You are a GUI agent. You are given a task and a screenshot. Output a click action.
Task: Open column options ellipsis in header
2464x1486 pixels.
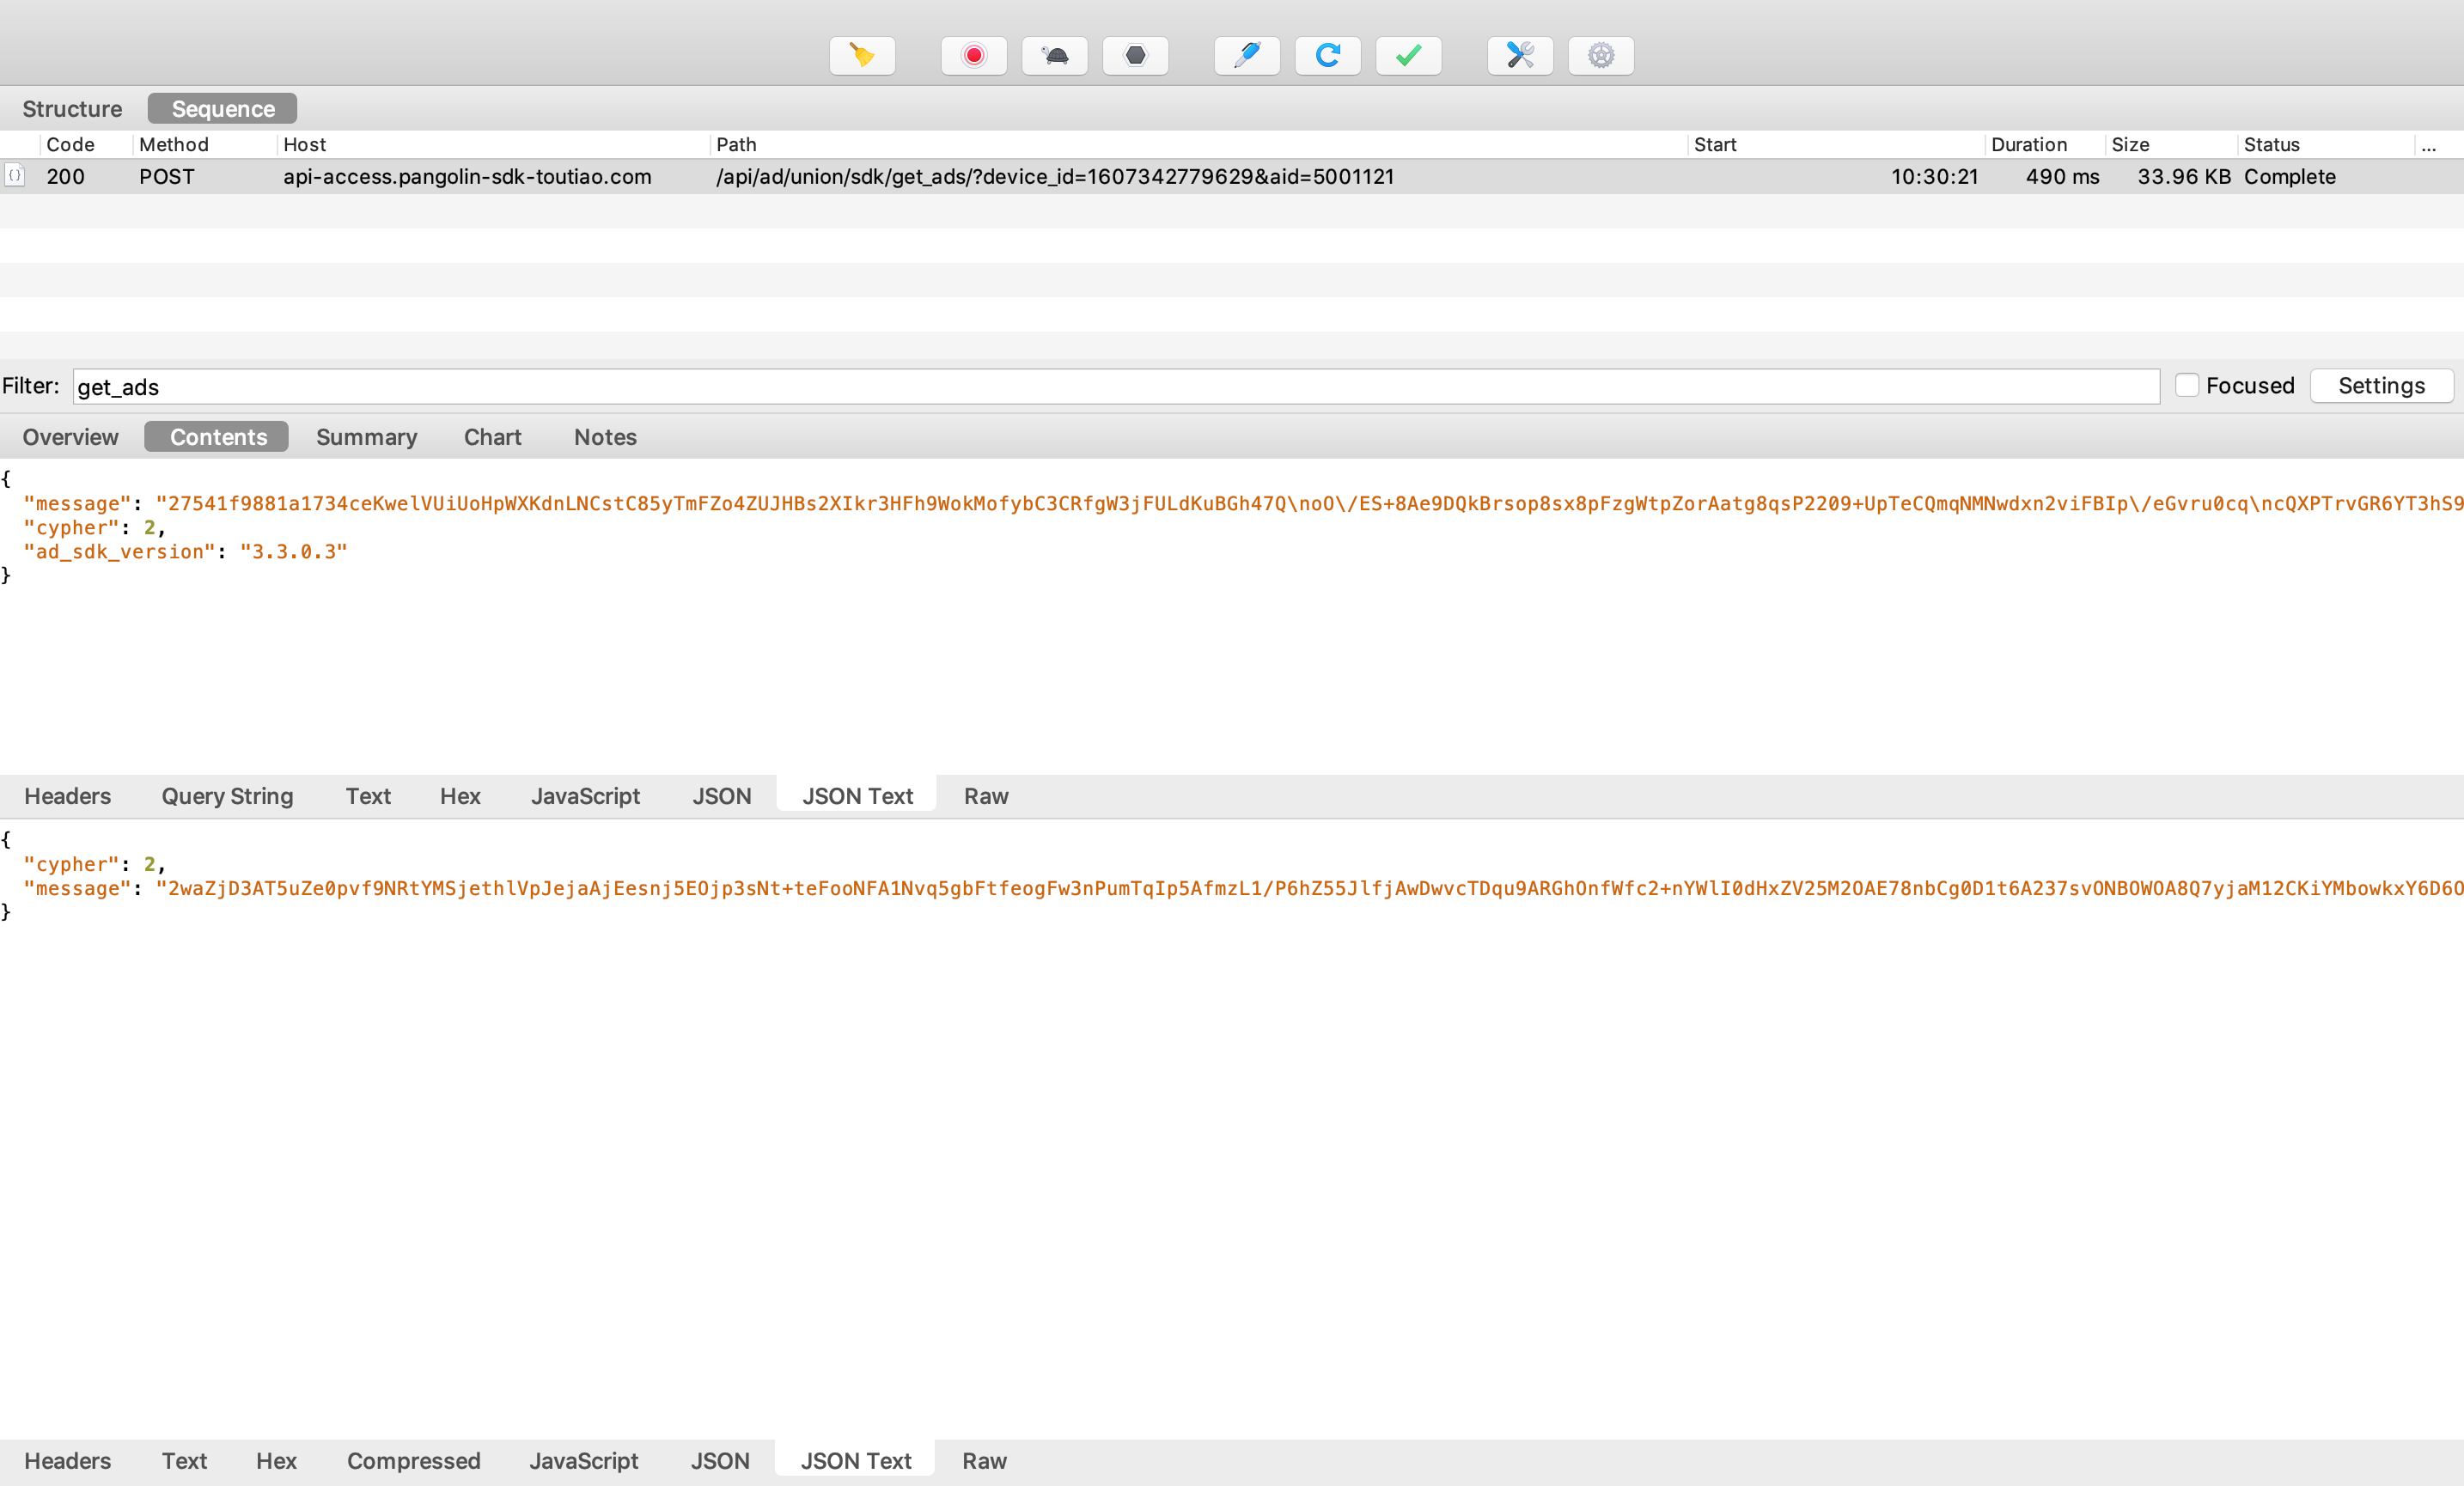2428,145
